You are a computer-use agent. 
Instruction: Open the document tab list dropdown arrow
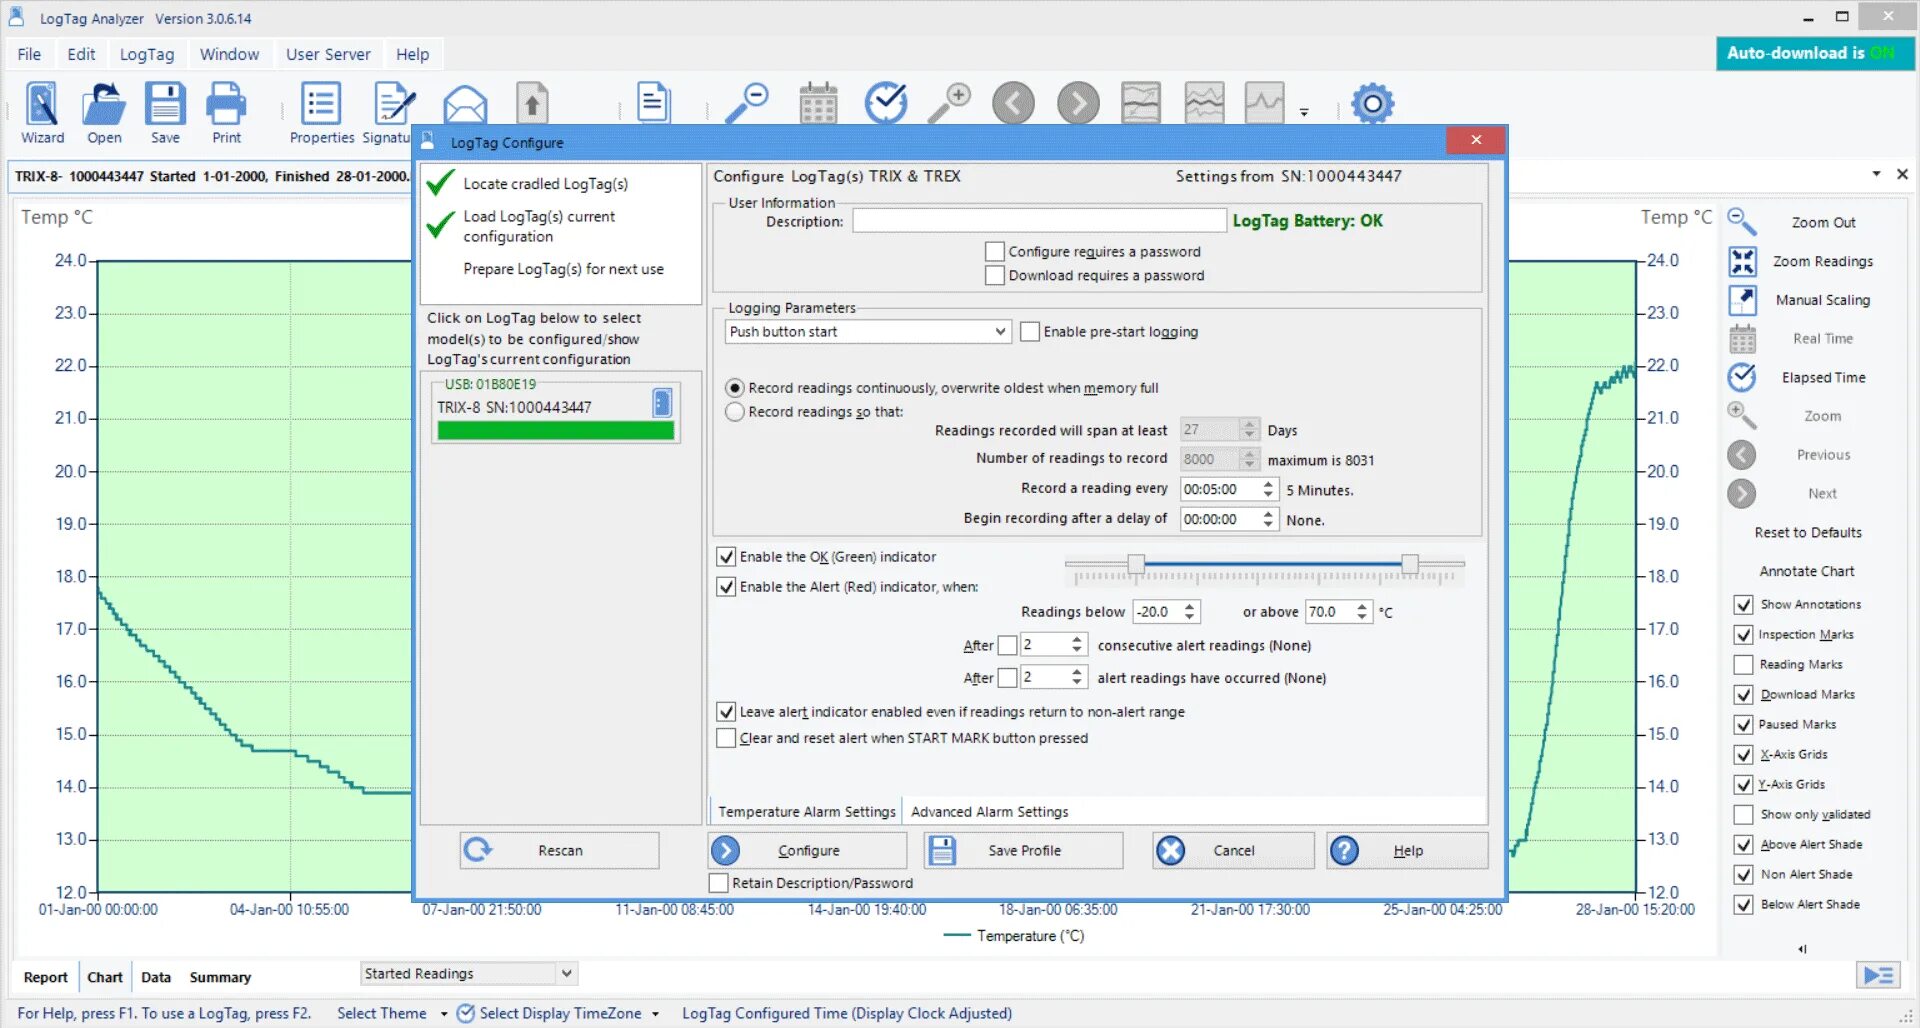(x=1876, y=174)
